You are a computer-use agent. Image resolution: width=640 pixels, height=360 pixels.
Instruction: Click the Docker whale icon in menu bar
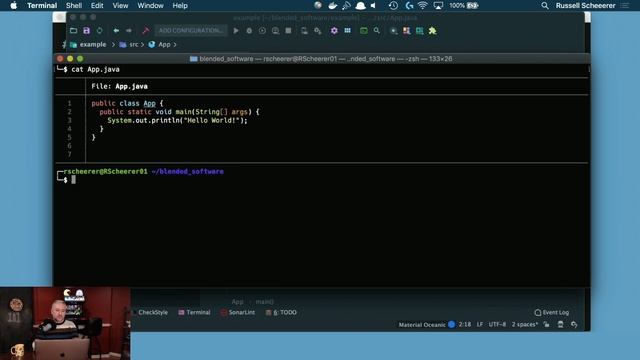(x=333, y=6)
